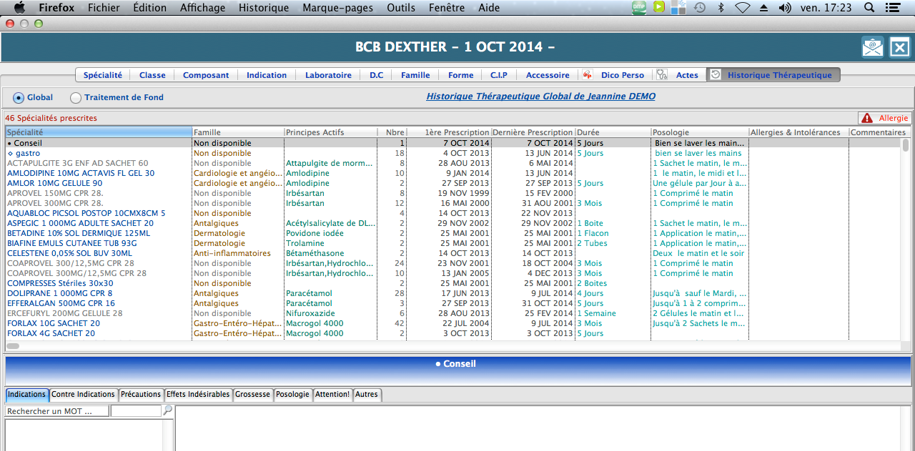Open the Wi-Fi status menu

[x=742, y=8]
